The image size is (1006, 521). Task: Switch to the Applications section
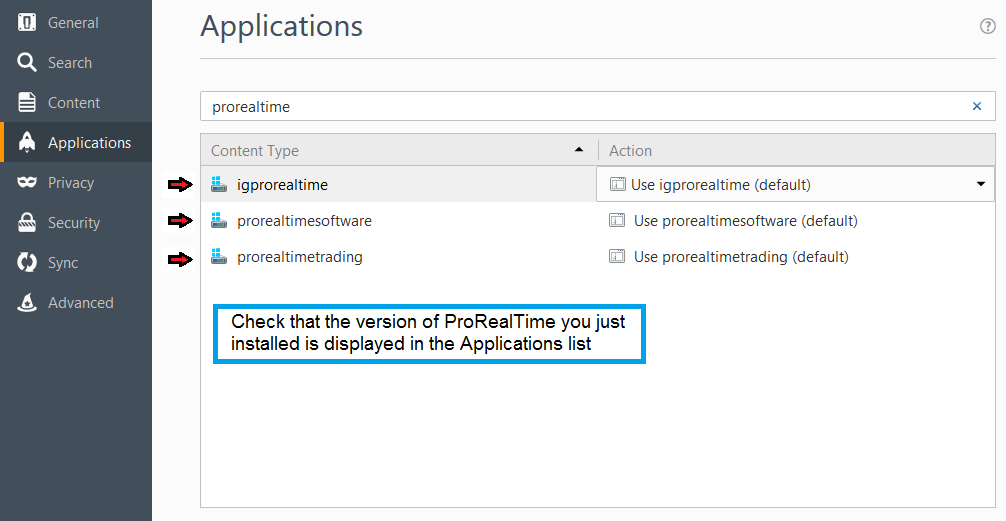89,142
